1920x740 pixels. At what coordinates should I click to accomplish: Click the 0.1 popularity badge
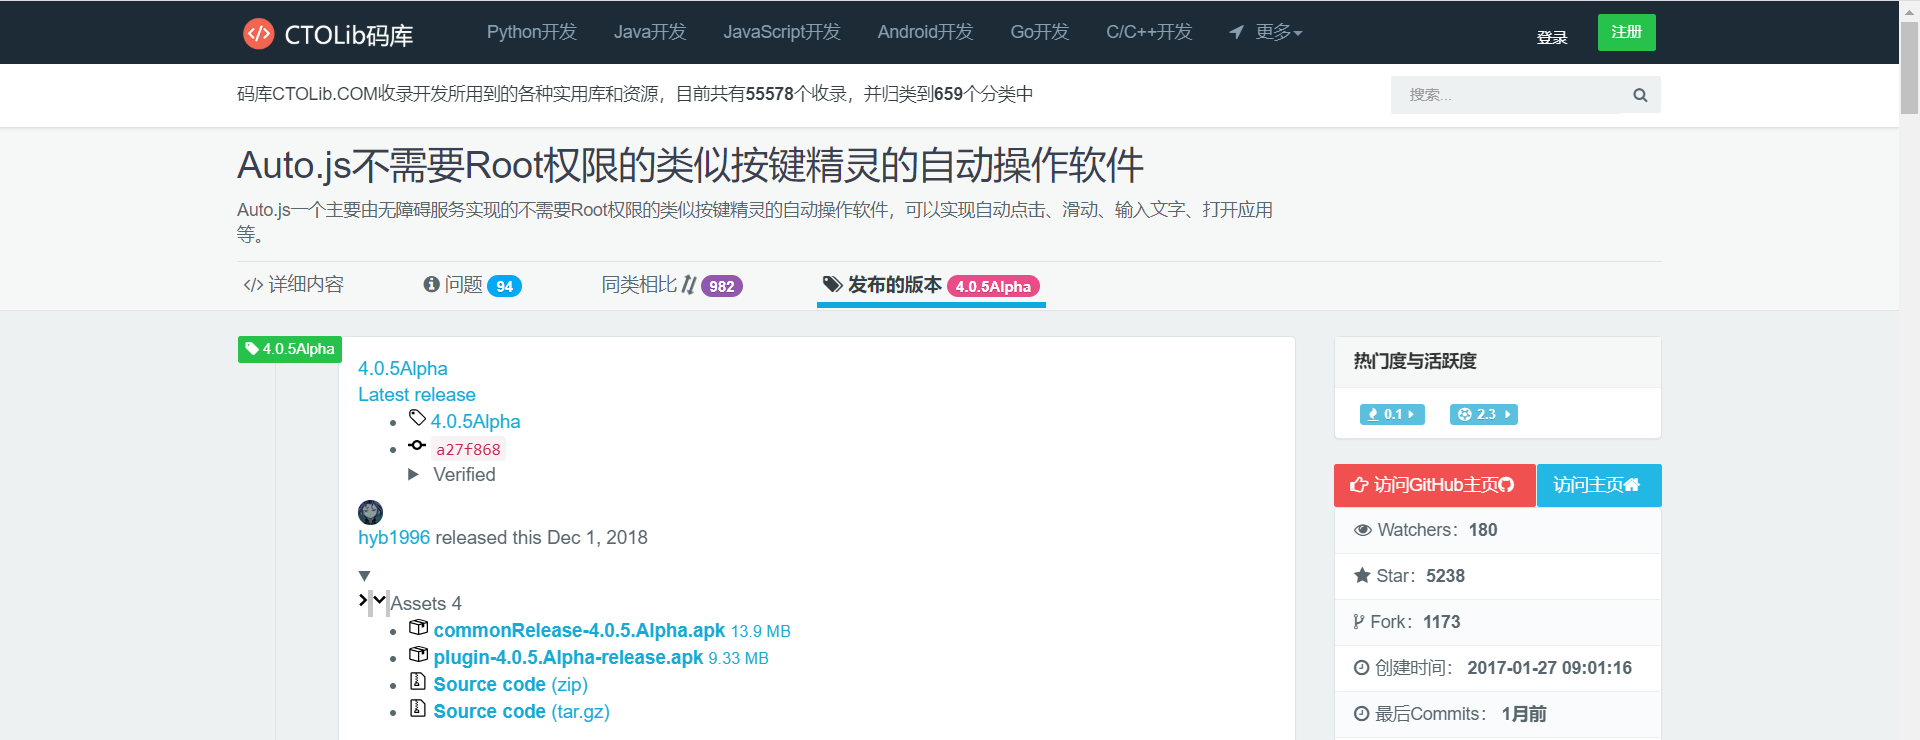pos(1392,414)
